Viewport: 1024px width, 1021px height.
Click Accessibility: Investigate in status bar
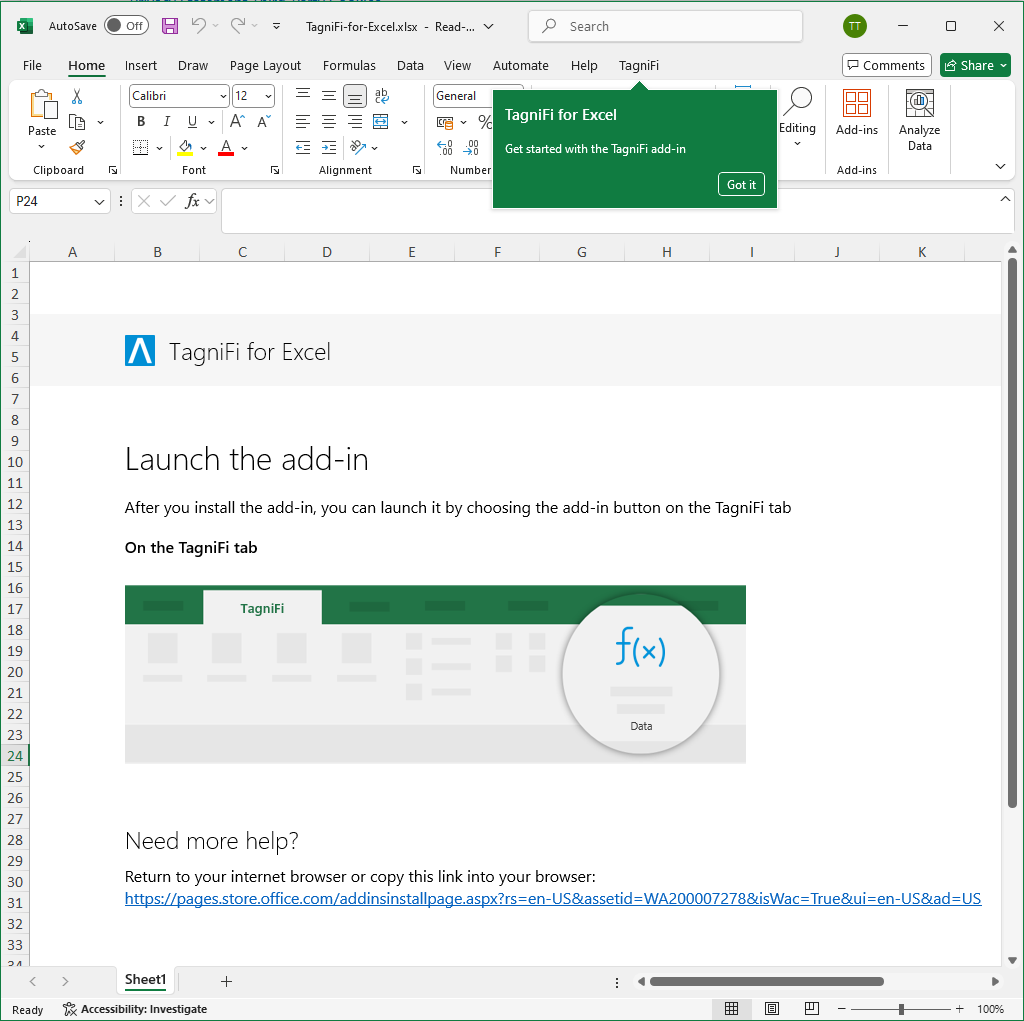[x=135, y=1009]
